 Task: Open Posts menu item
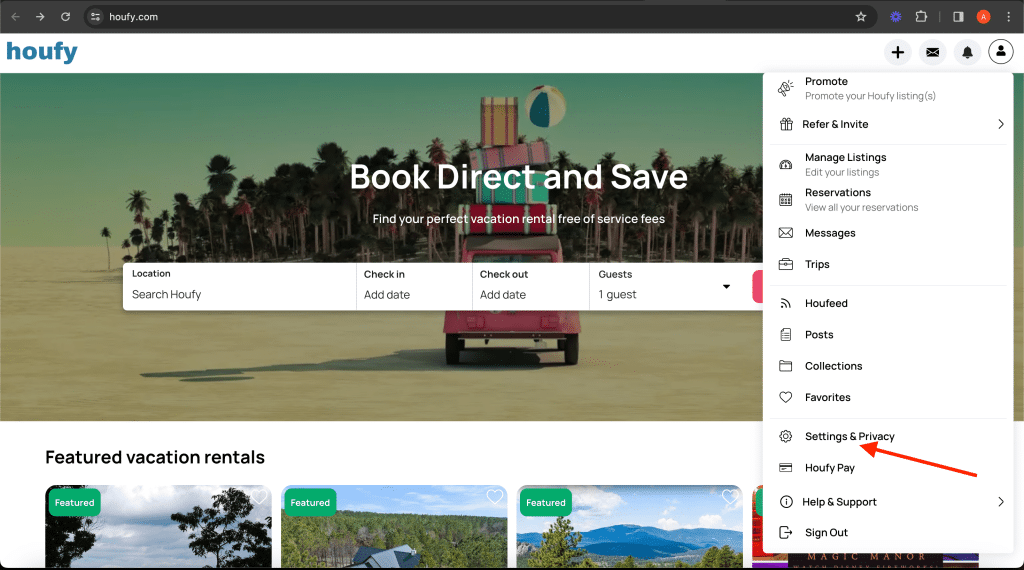(888, 334)
